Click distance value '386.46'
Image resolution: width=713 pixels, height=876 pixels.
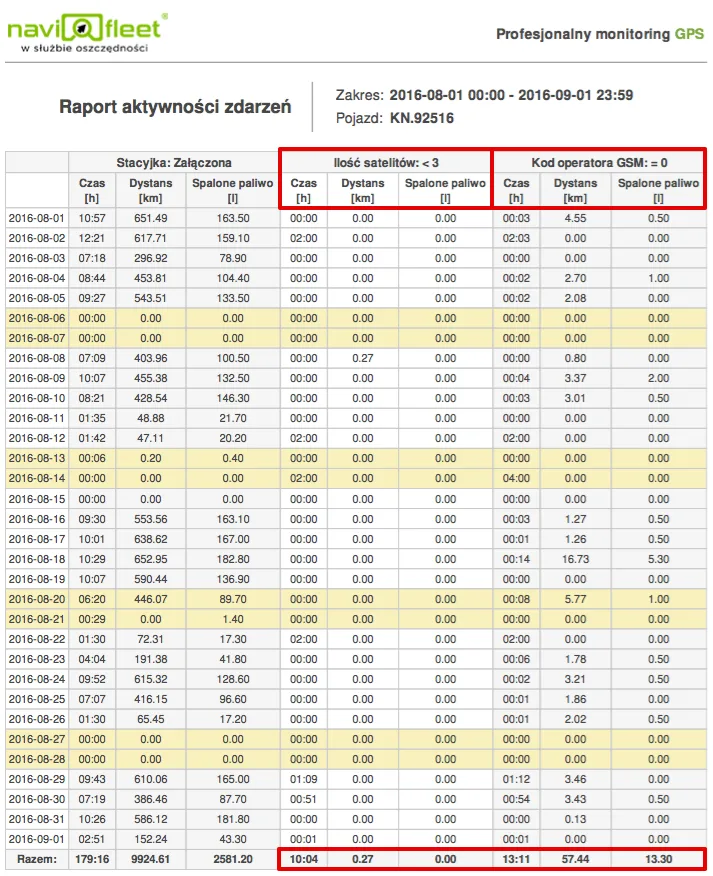pos(150,800)
